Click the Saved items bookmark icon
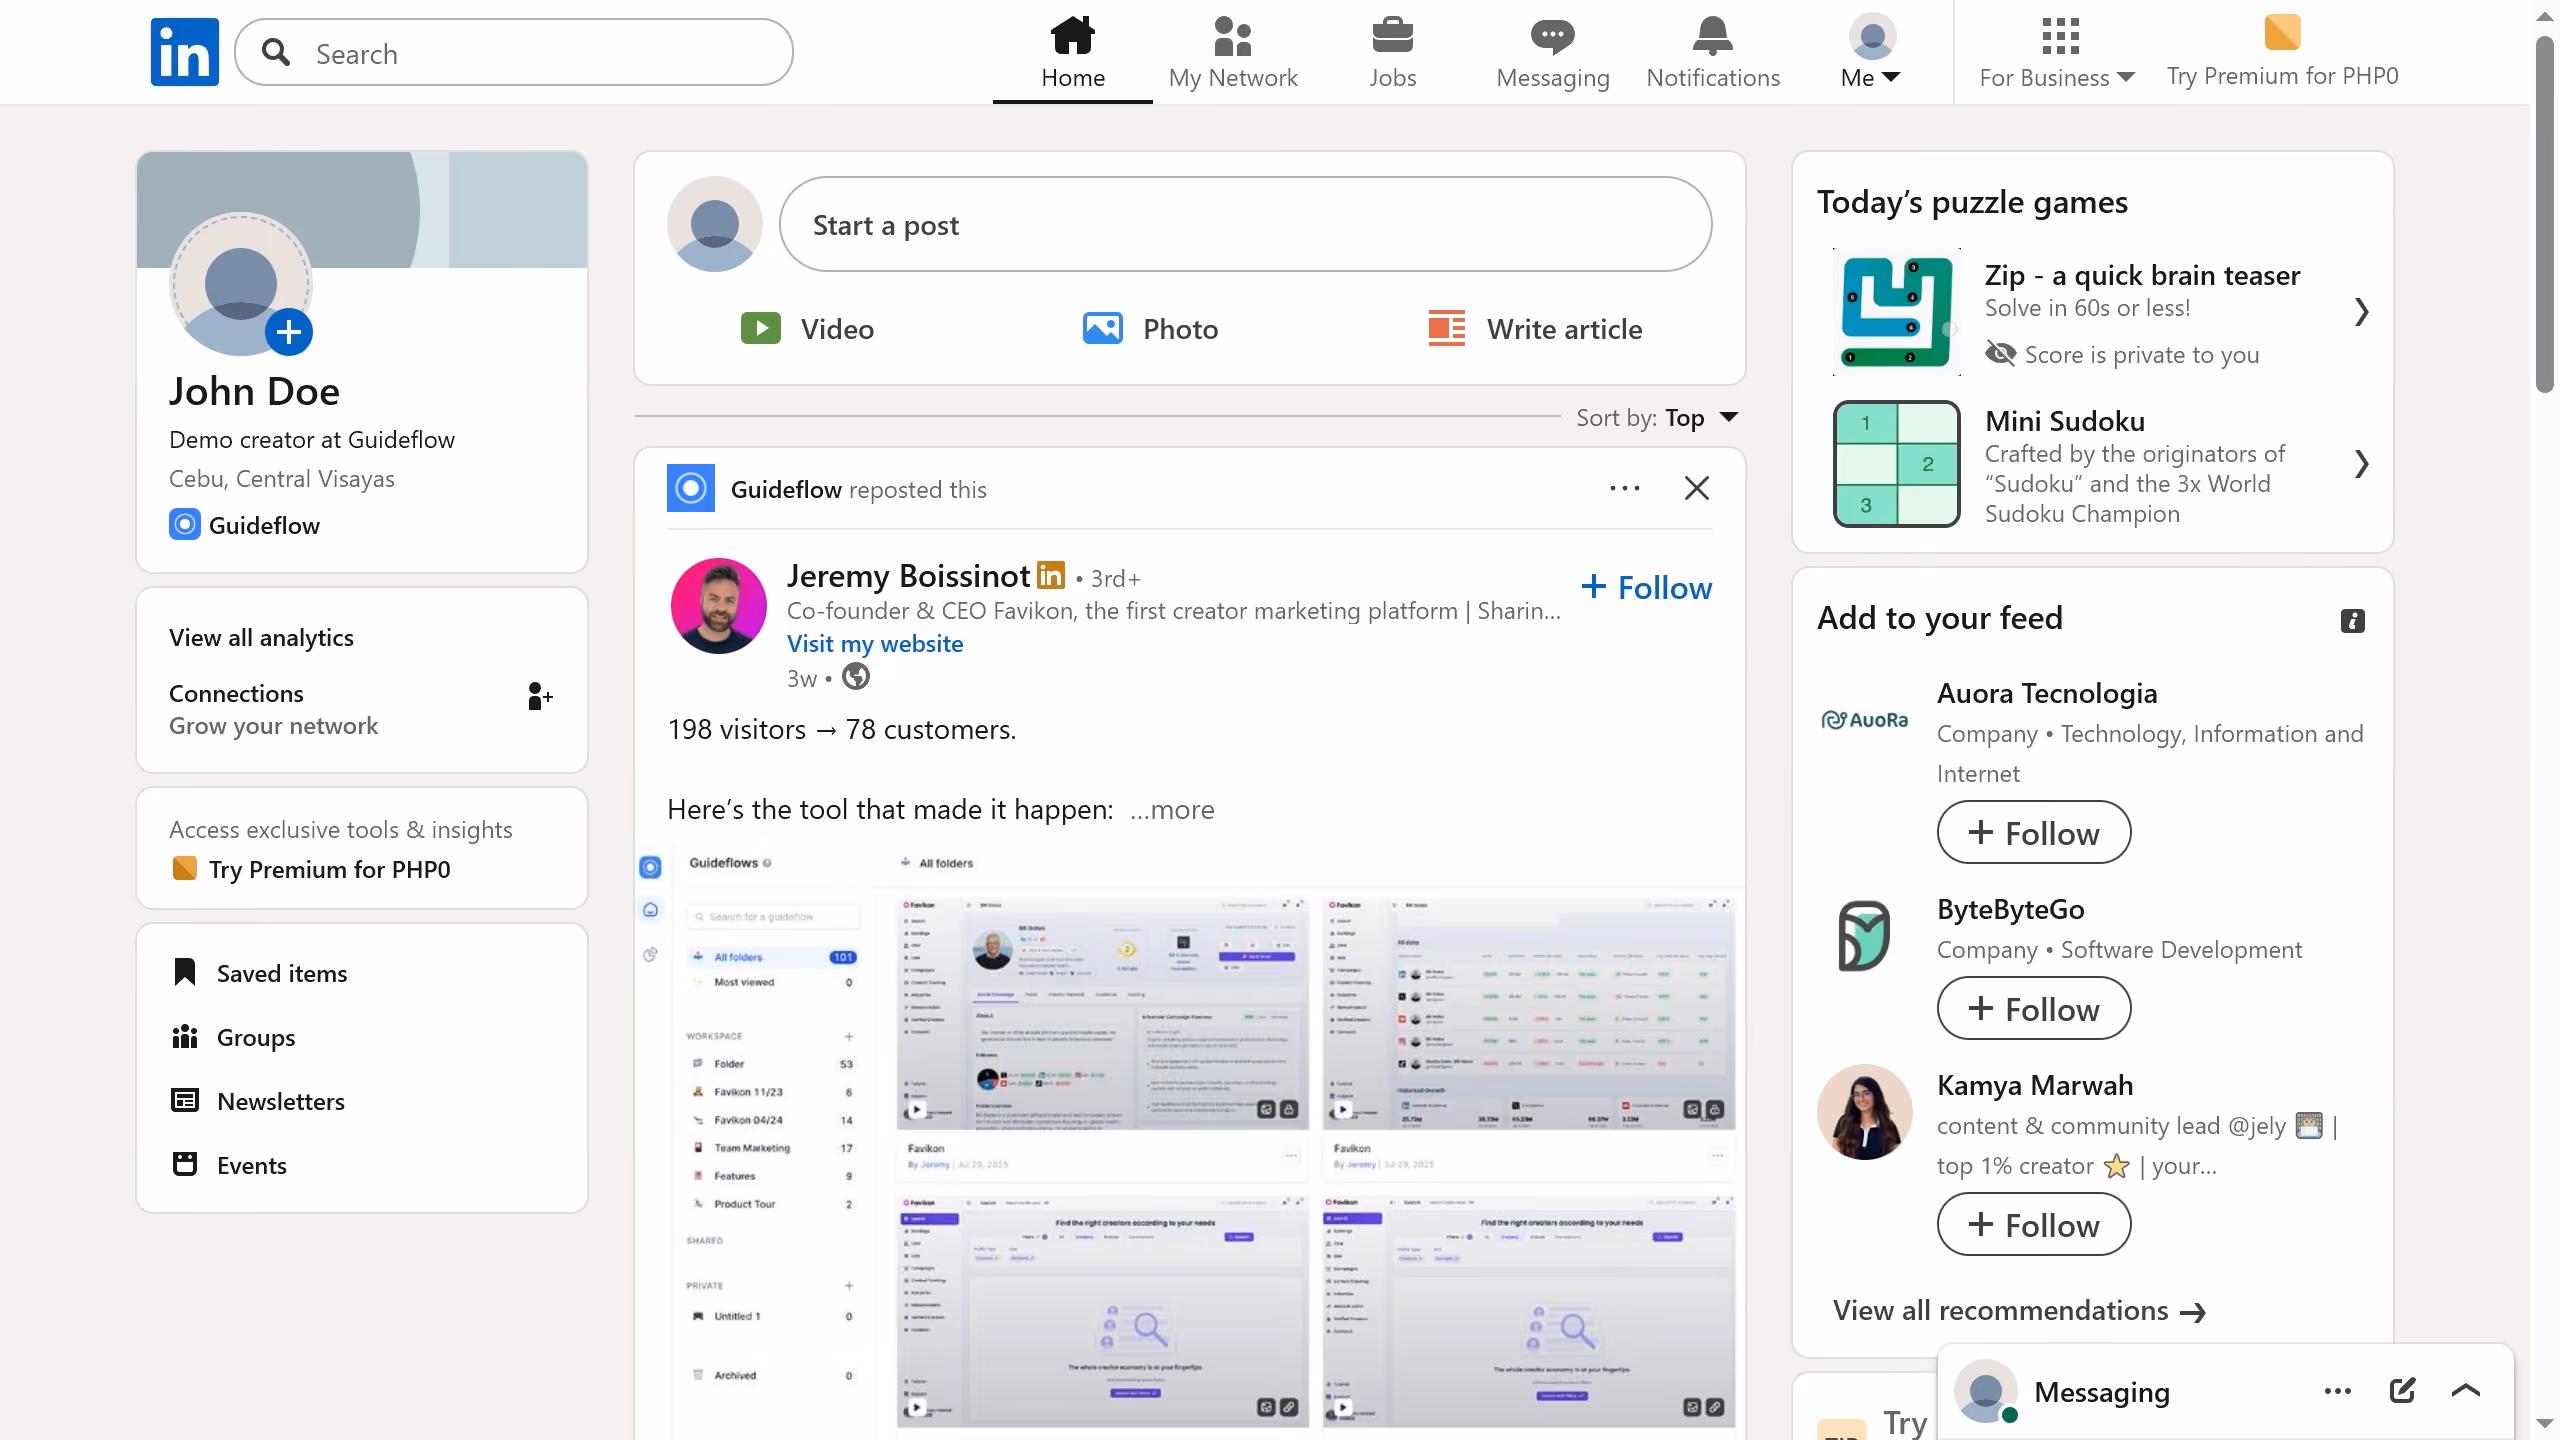 185,972
